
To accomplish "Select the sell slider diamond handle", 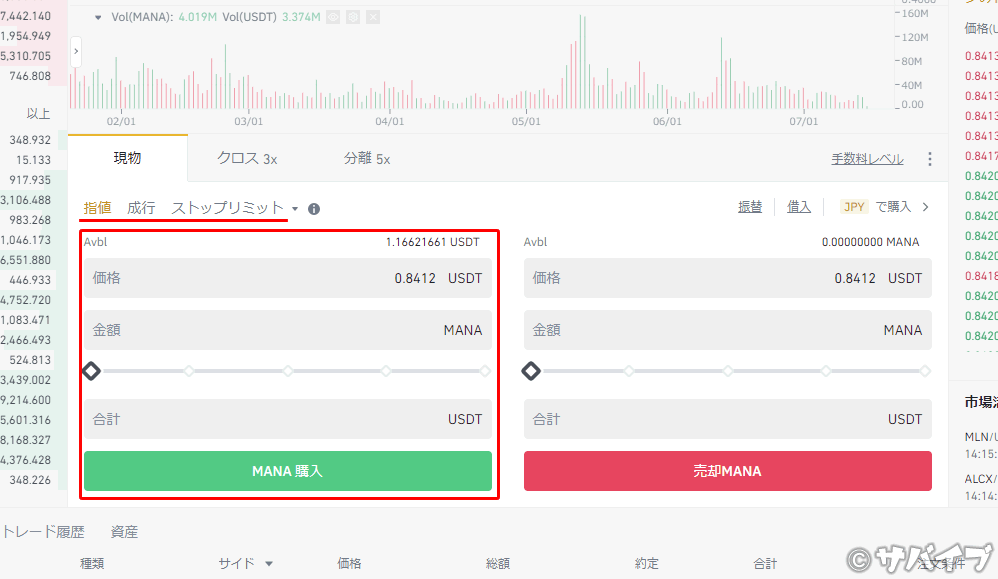I will (531, 371).
